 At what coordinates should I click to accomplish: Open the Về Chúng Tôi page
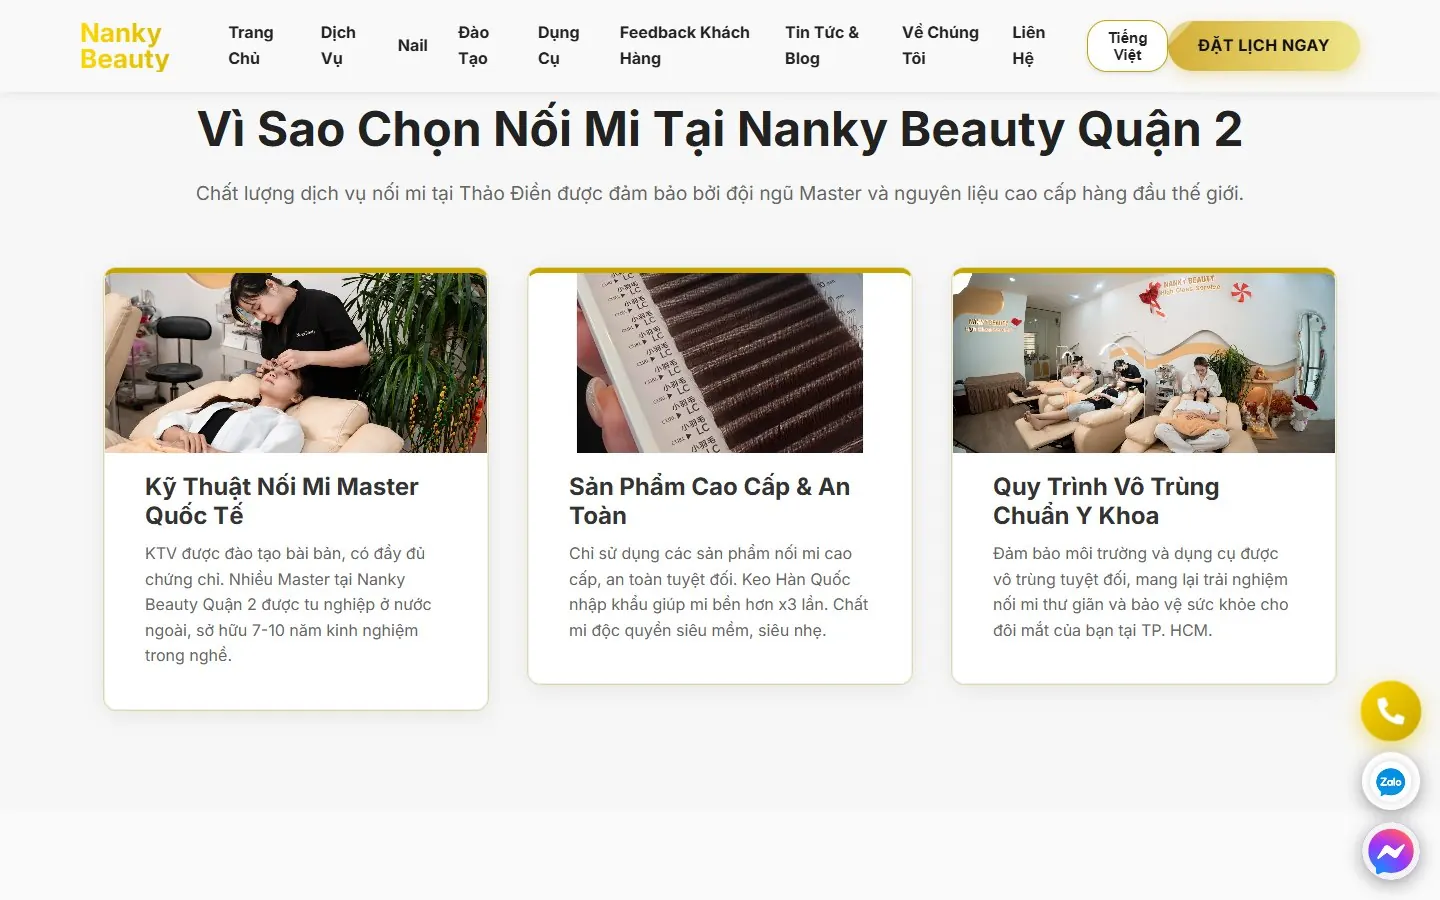tap(940, 46)
